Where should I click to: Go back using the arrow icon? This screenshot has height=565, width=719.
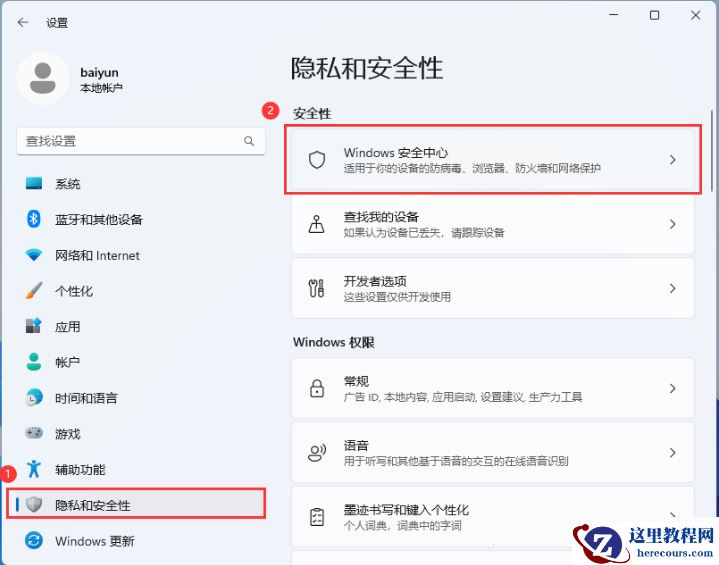coord(23,22)
